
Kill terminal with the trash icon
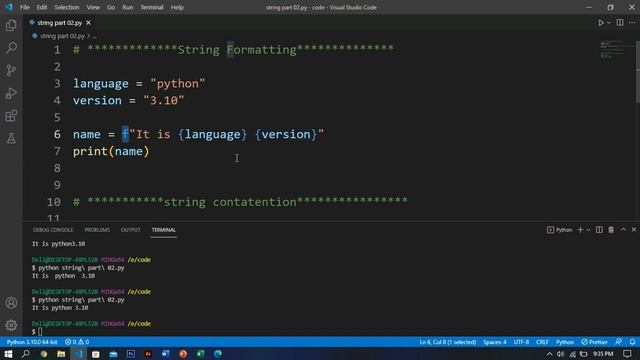[611, 230]
